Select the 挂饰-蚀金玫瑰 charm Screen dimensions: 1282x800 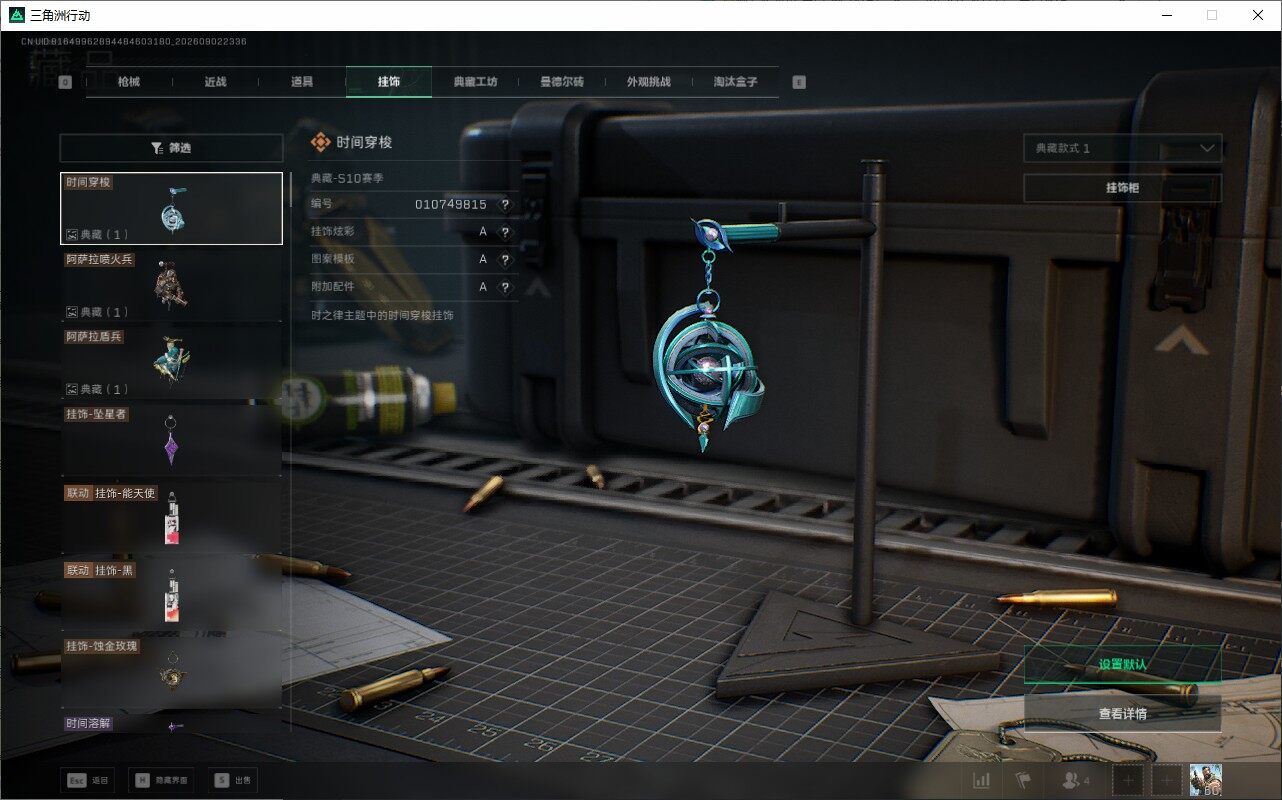coord(171,672)
